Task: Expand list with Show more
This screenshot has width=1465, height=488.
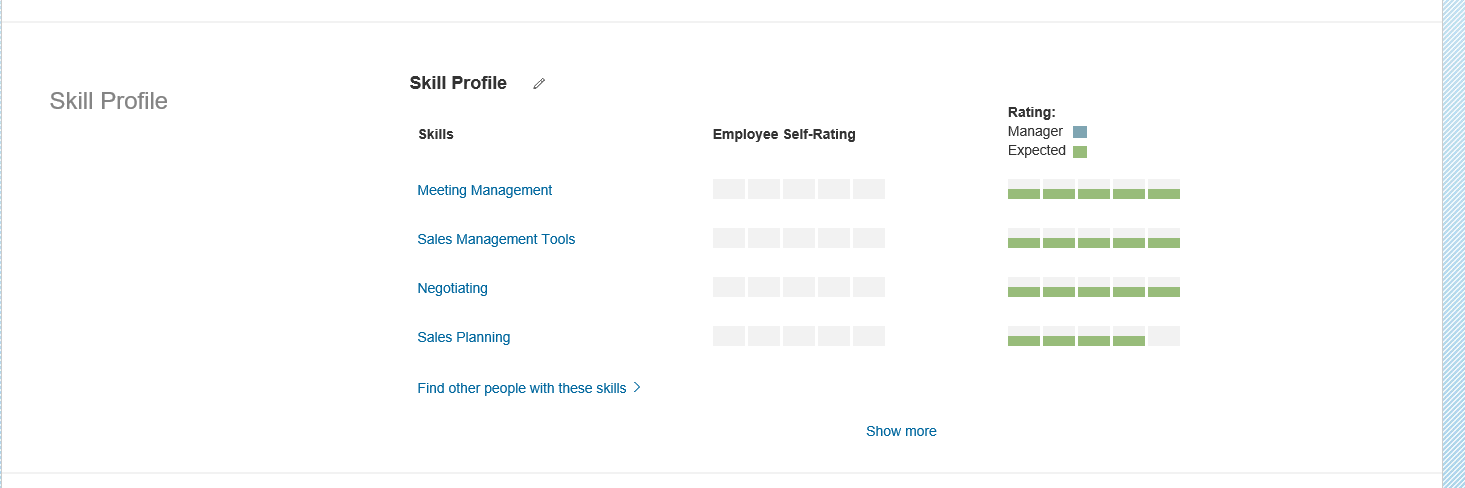Action: (x=901, y=431)
